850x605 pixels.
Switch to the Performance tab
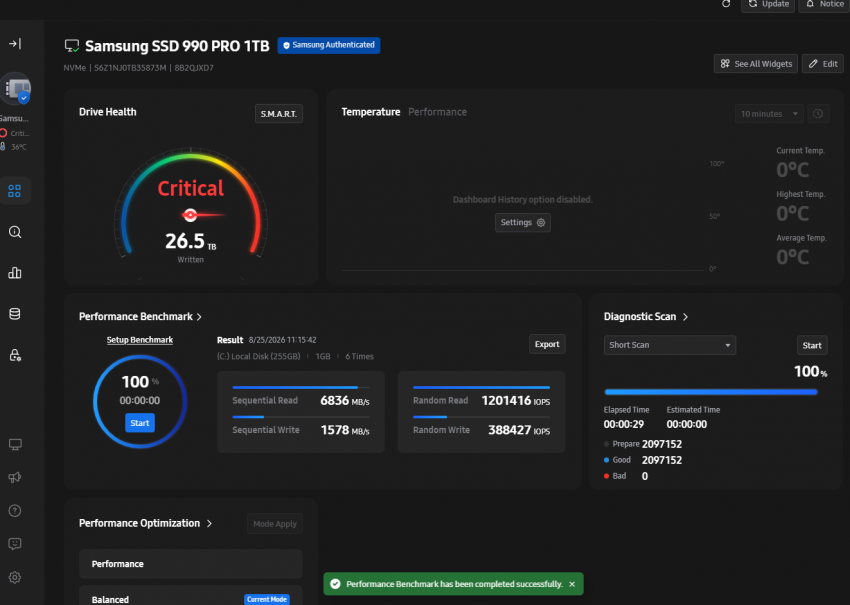[x=437, y=112]
